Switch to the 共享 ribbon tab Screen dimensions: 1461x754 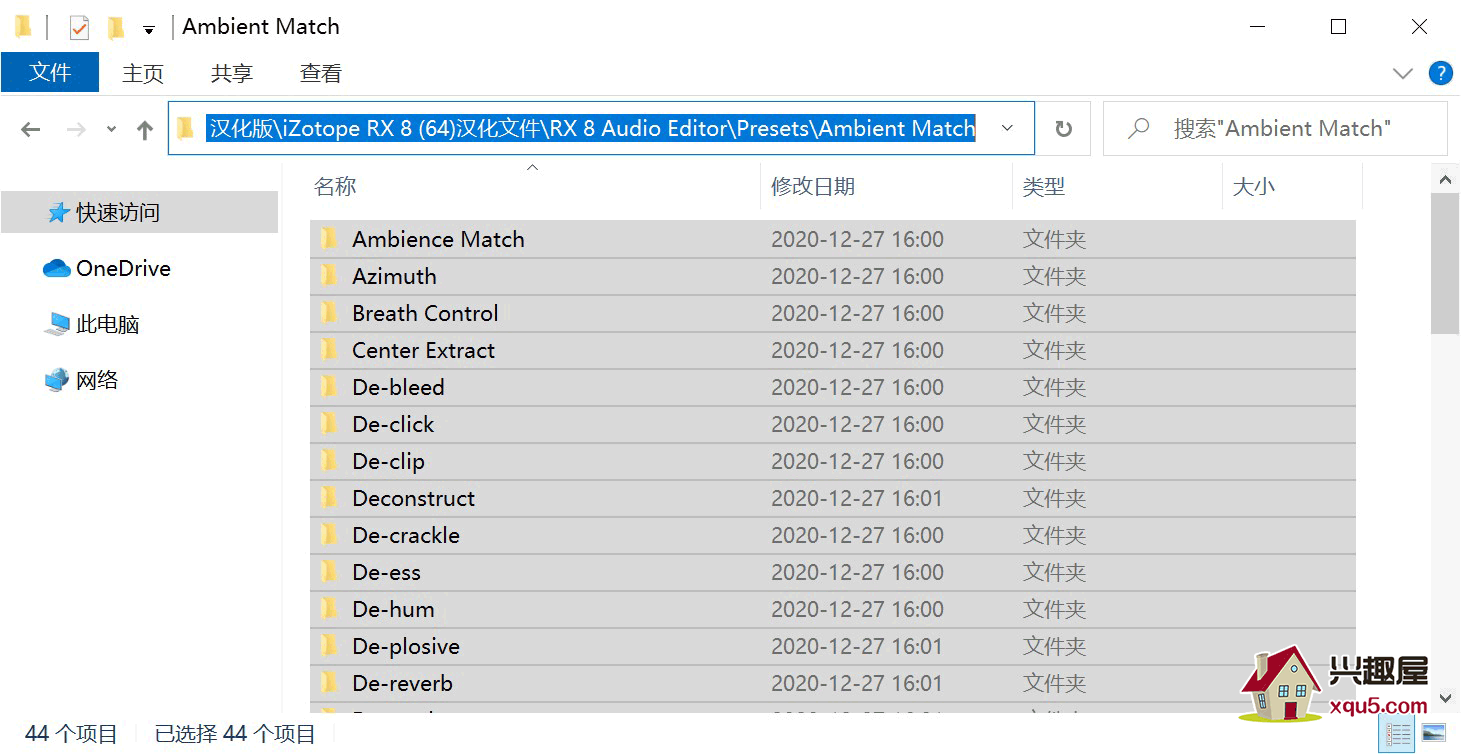click(x=232, y=73)
